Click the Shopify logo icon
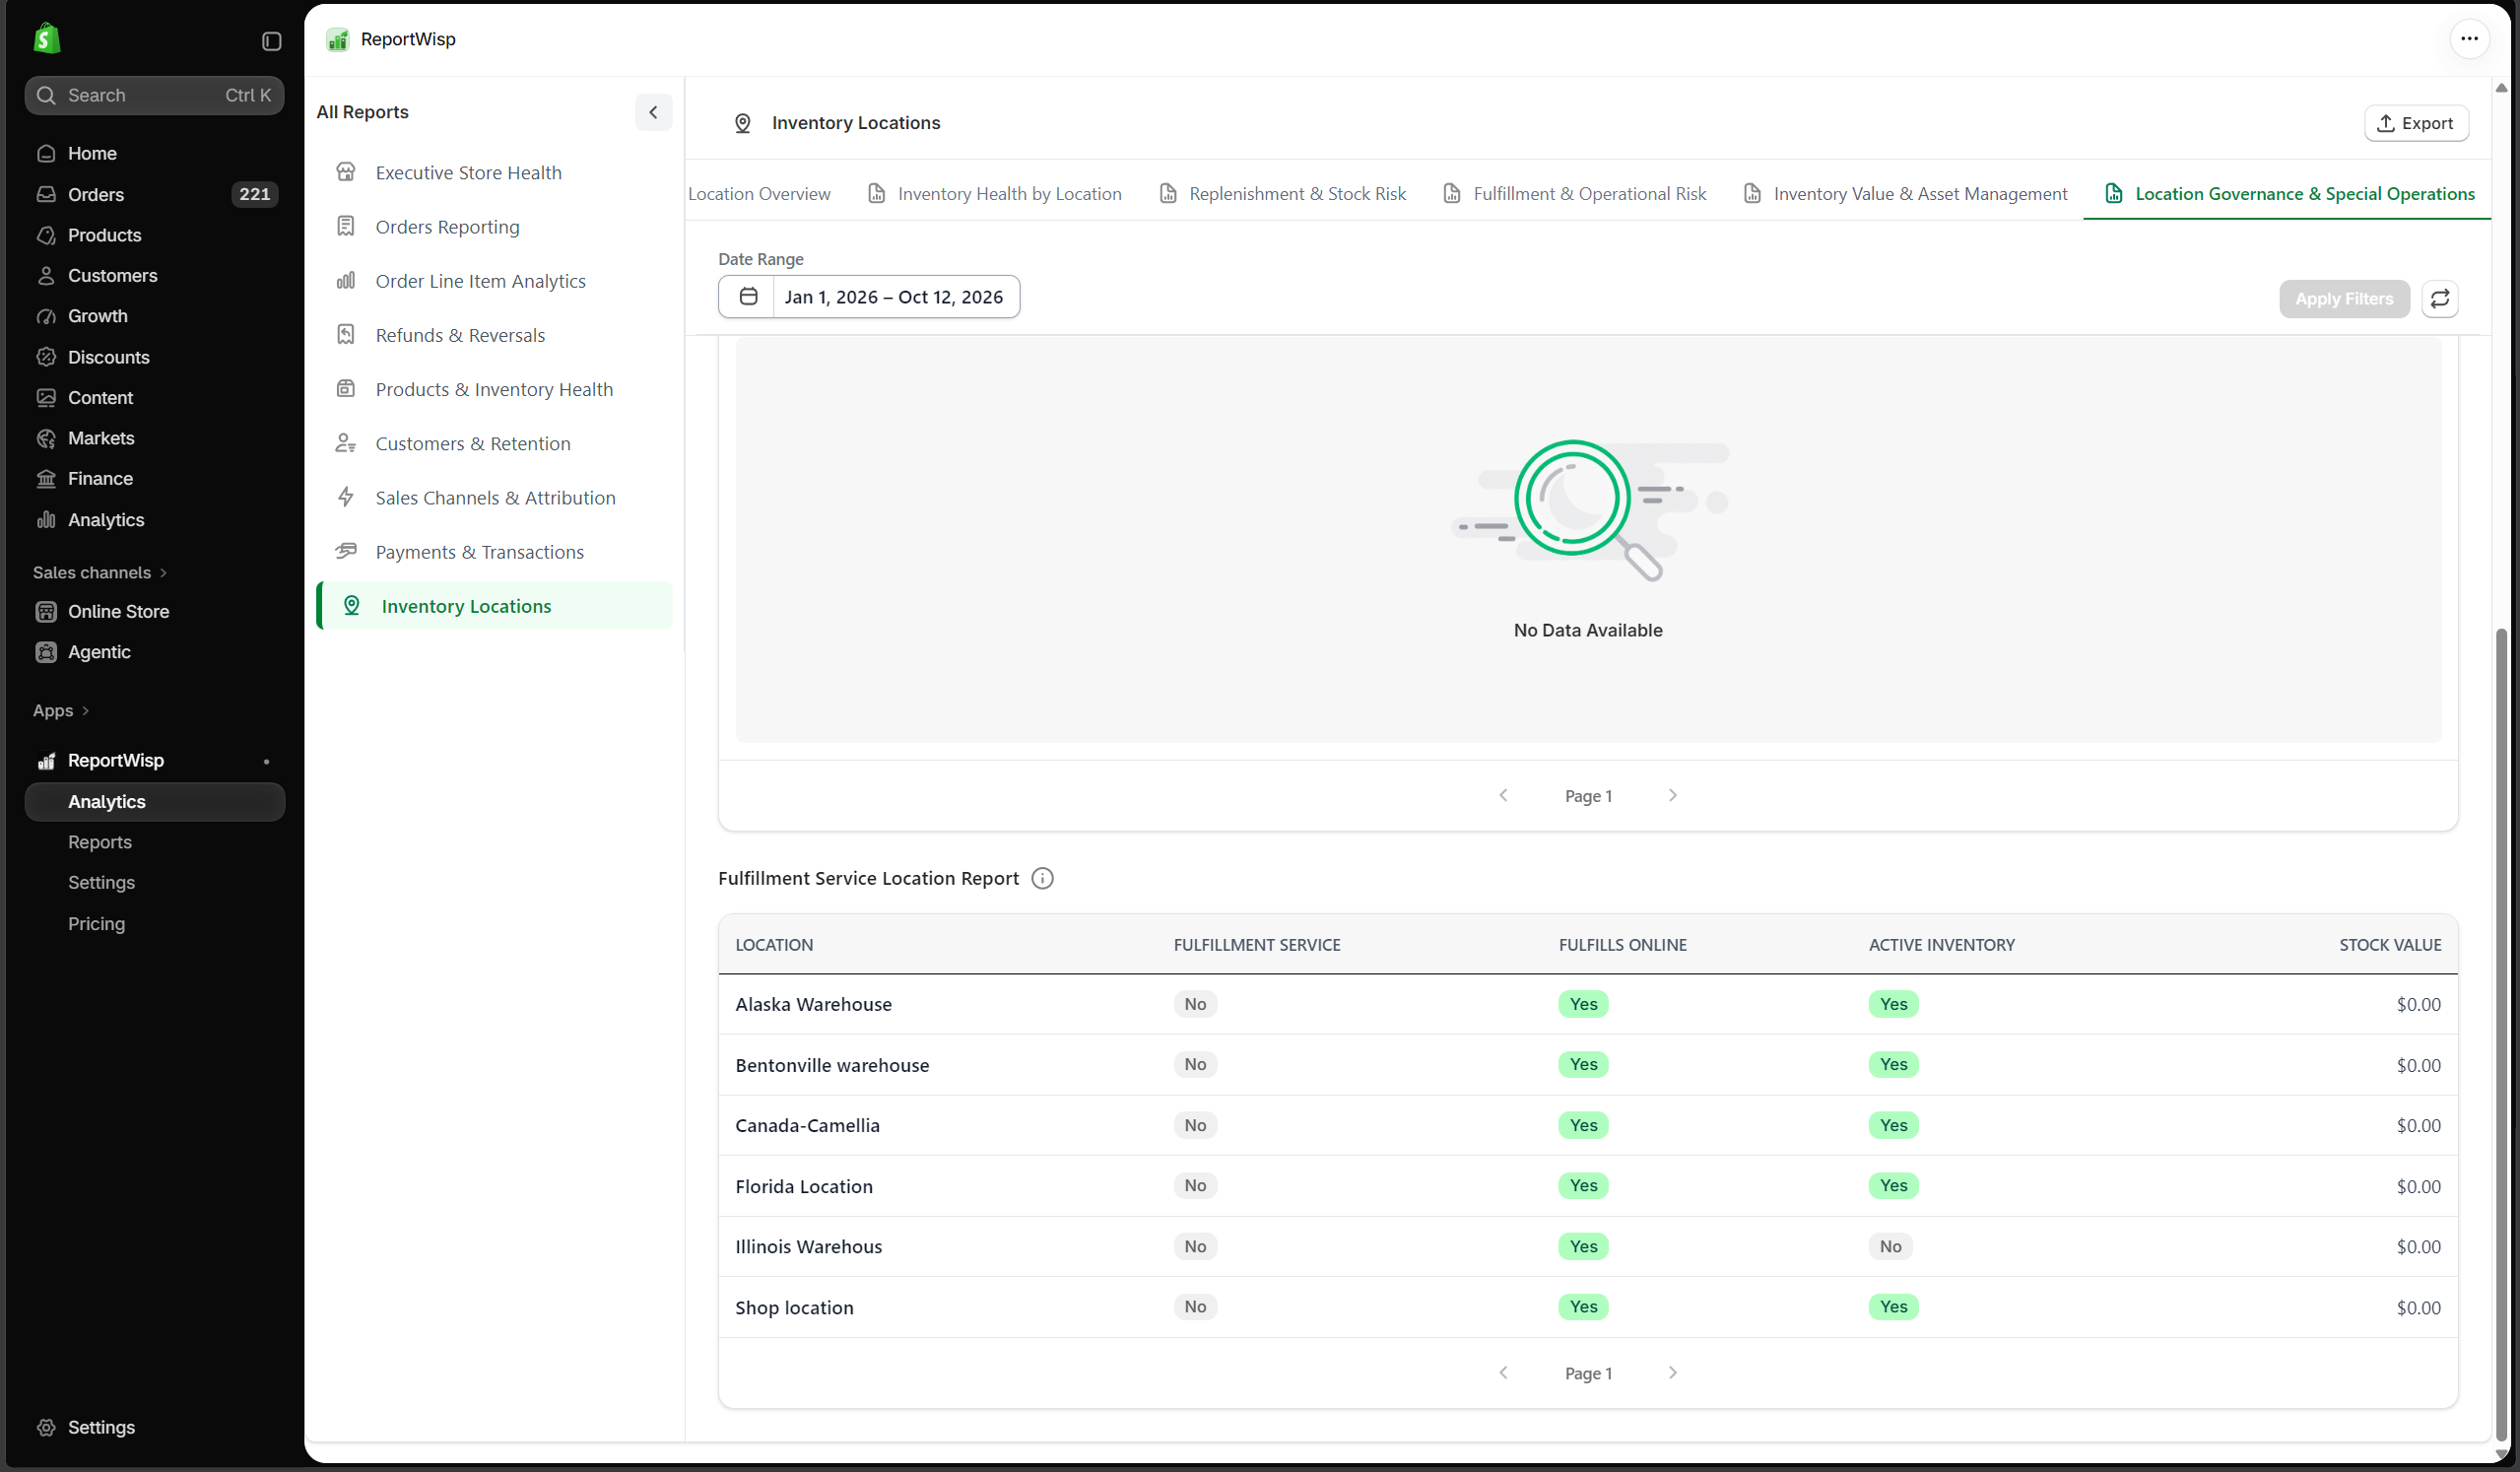Image resolution: width=2520 pixels, height=1472 pixels. 47,39
